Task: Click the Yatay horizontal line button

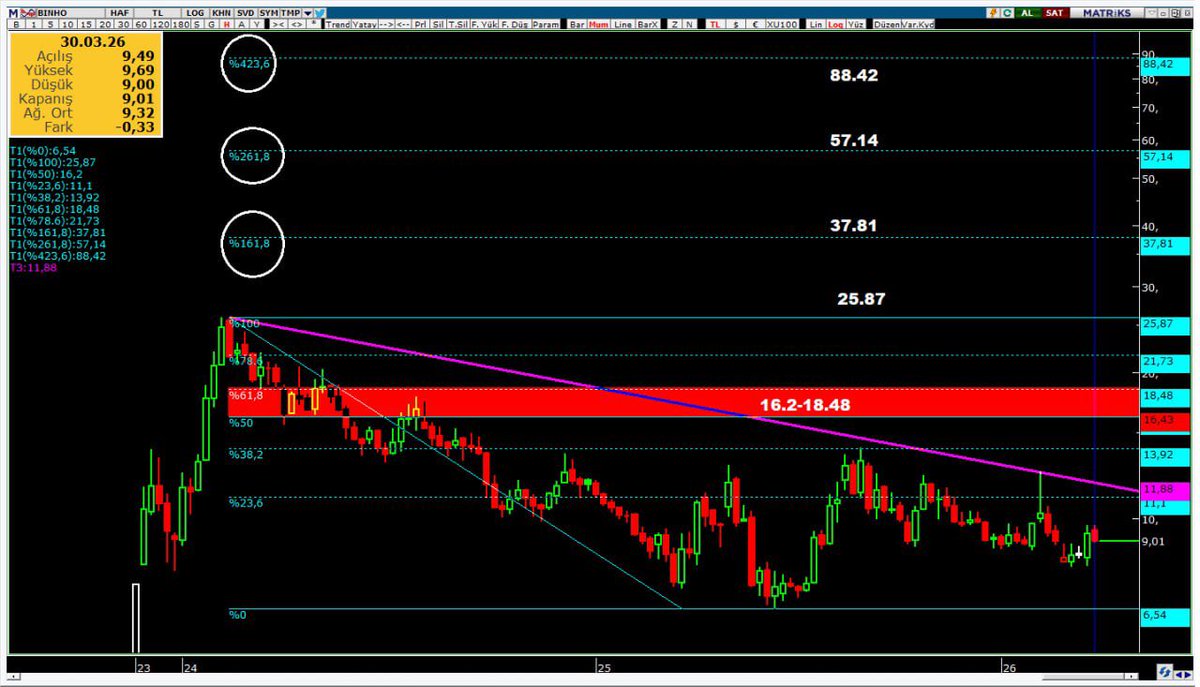Action: click(364, 24)
